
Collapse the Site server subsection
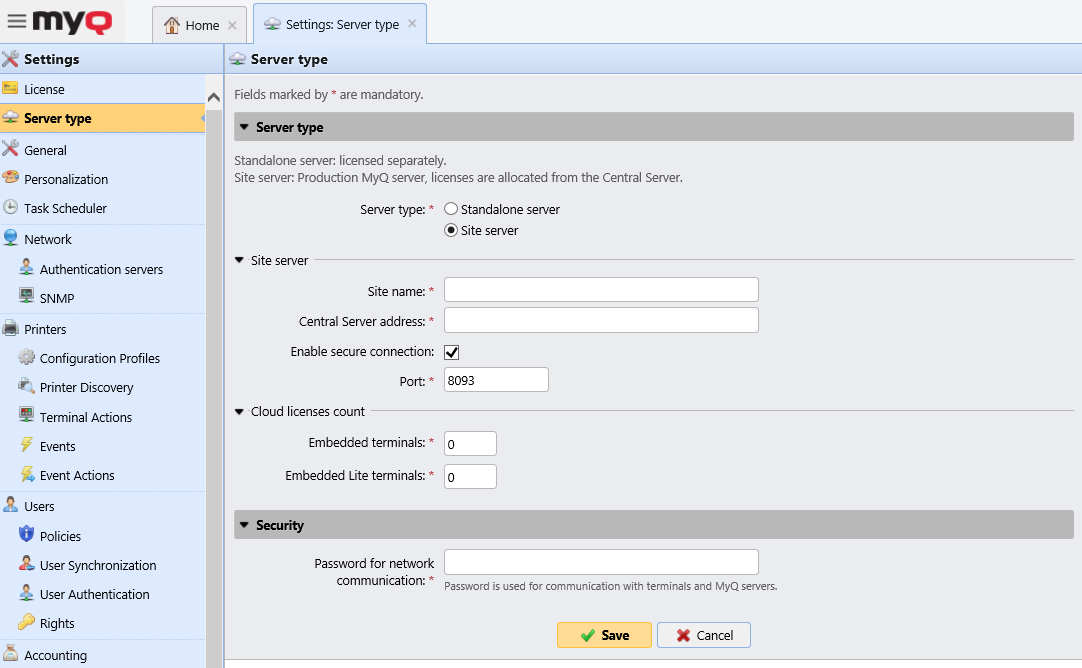point(240,258)
